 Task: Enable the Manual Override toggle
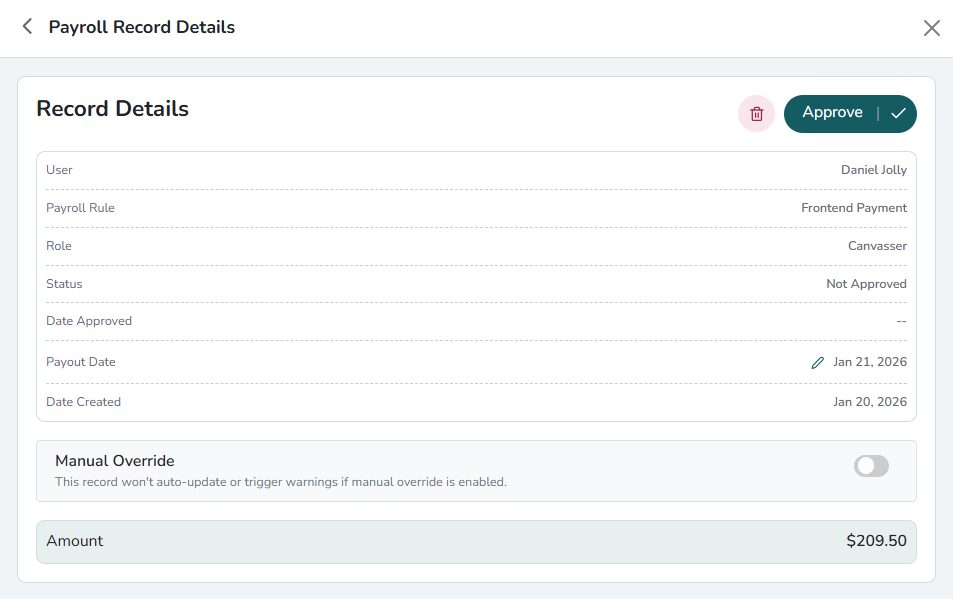pos(870,466)
